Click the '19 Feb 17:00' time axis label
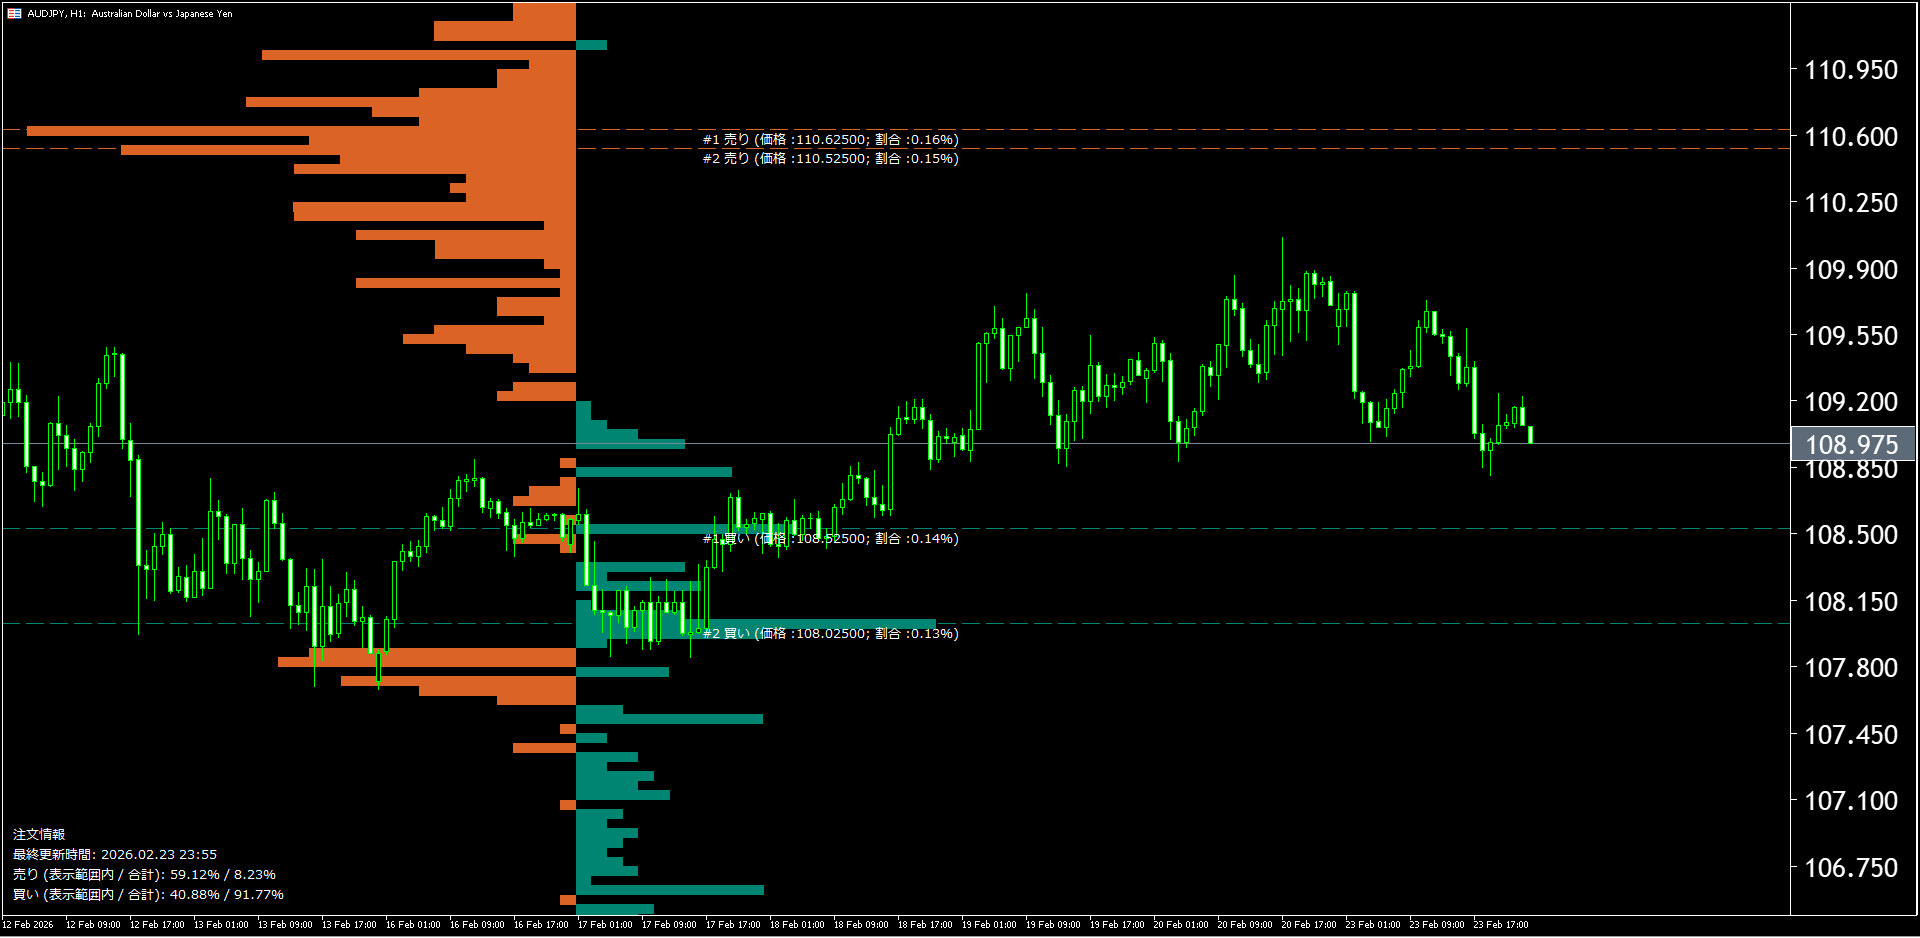 [1117, 925]
